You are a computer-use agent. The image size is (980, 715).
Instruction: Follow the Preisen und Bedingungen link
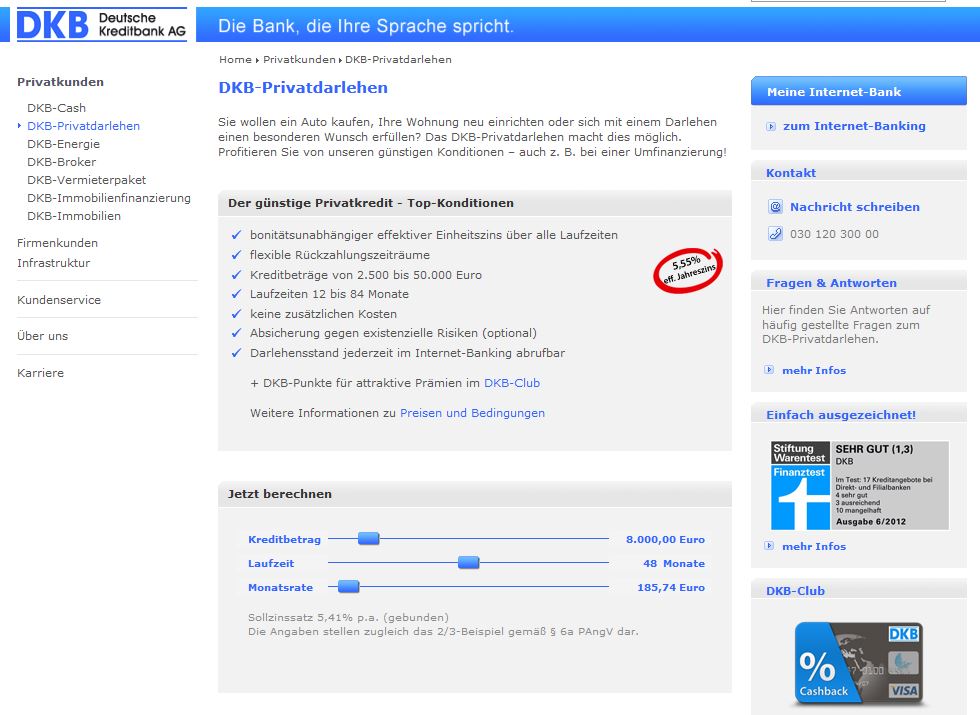pos(472,413)
